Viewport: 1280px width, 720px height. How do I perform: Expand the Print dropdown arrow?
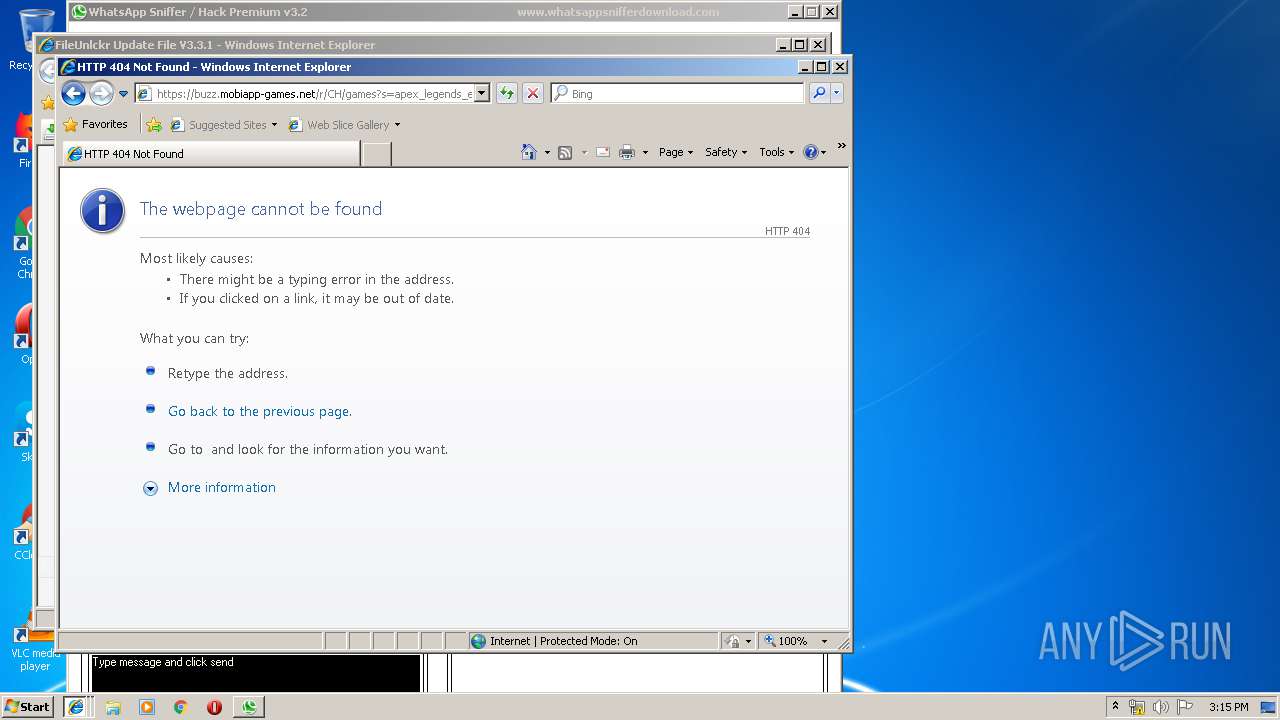[x=645, y=153]
